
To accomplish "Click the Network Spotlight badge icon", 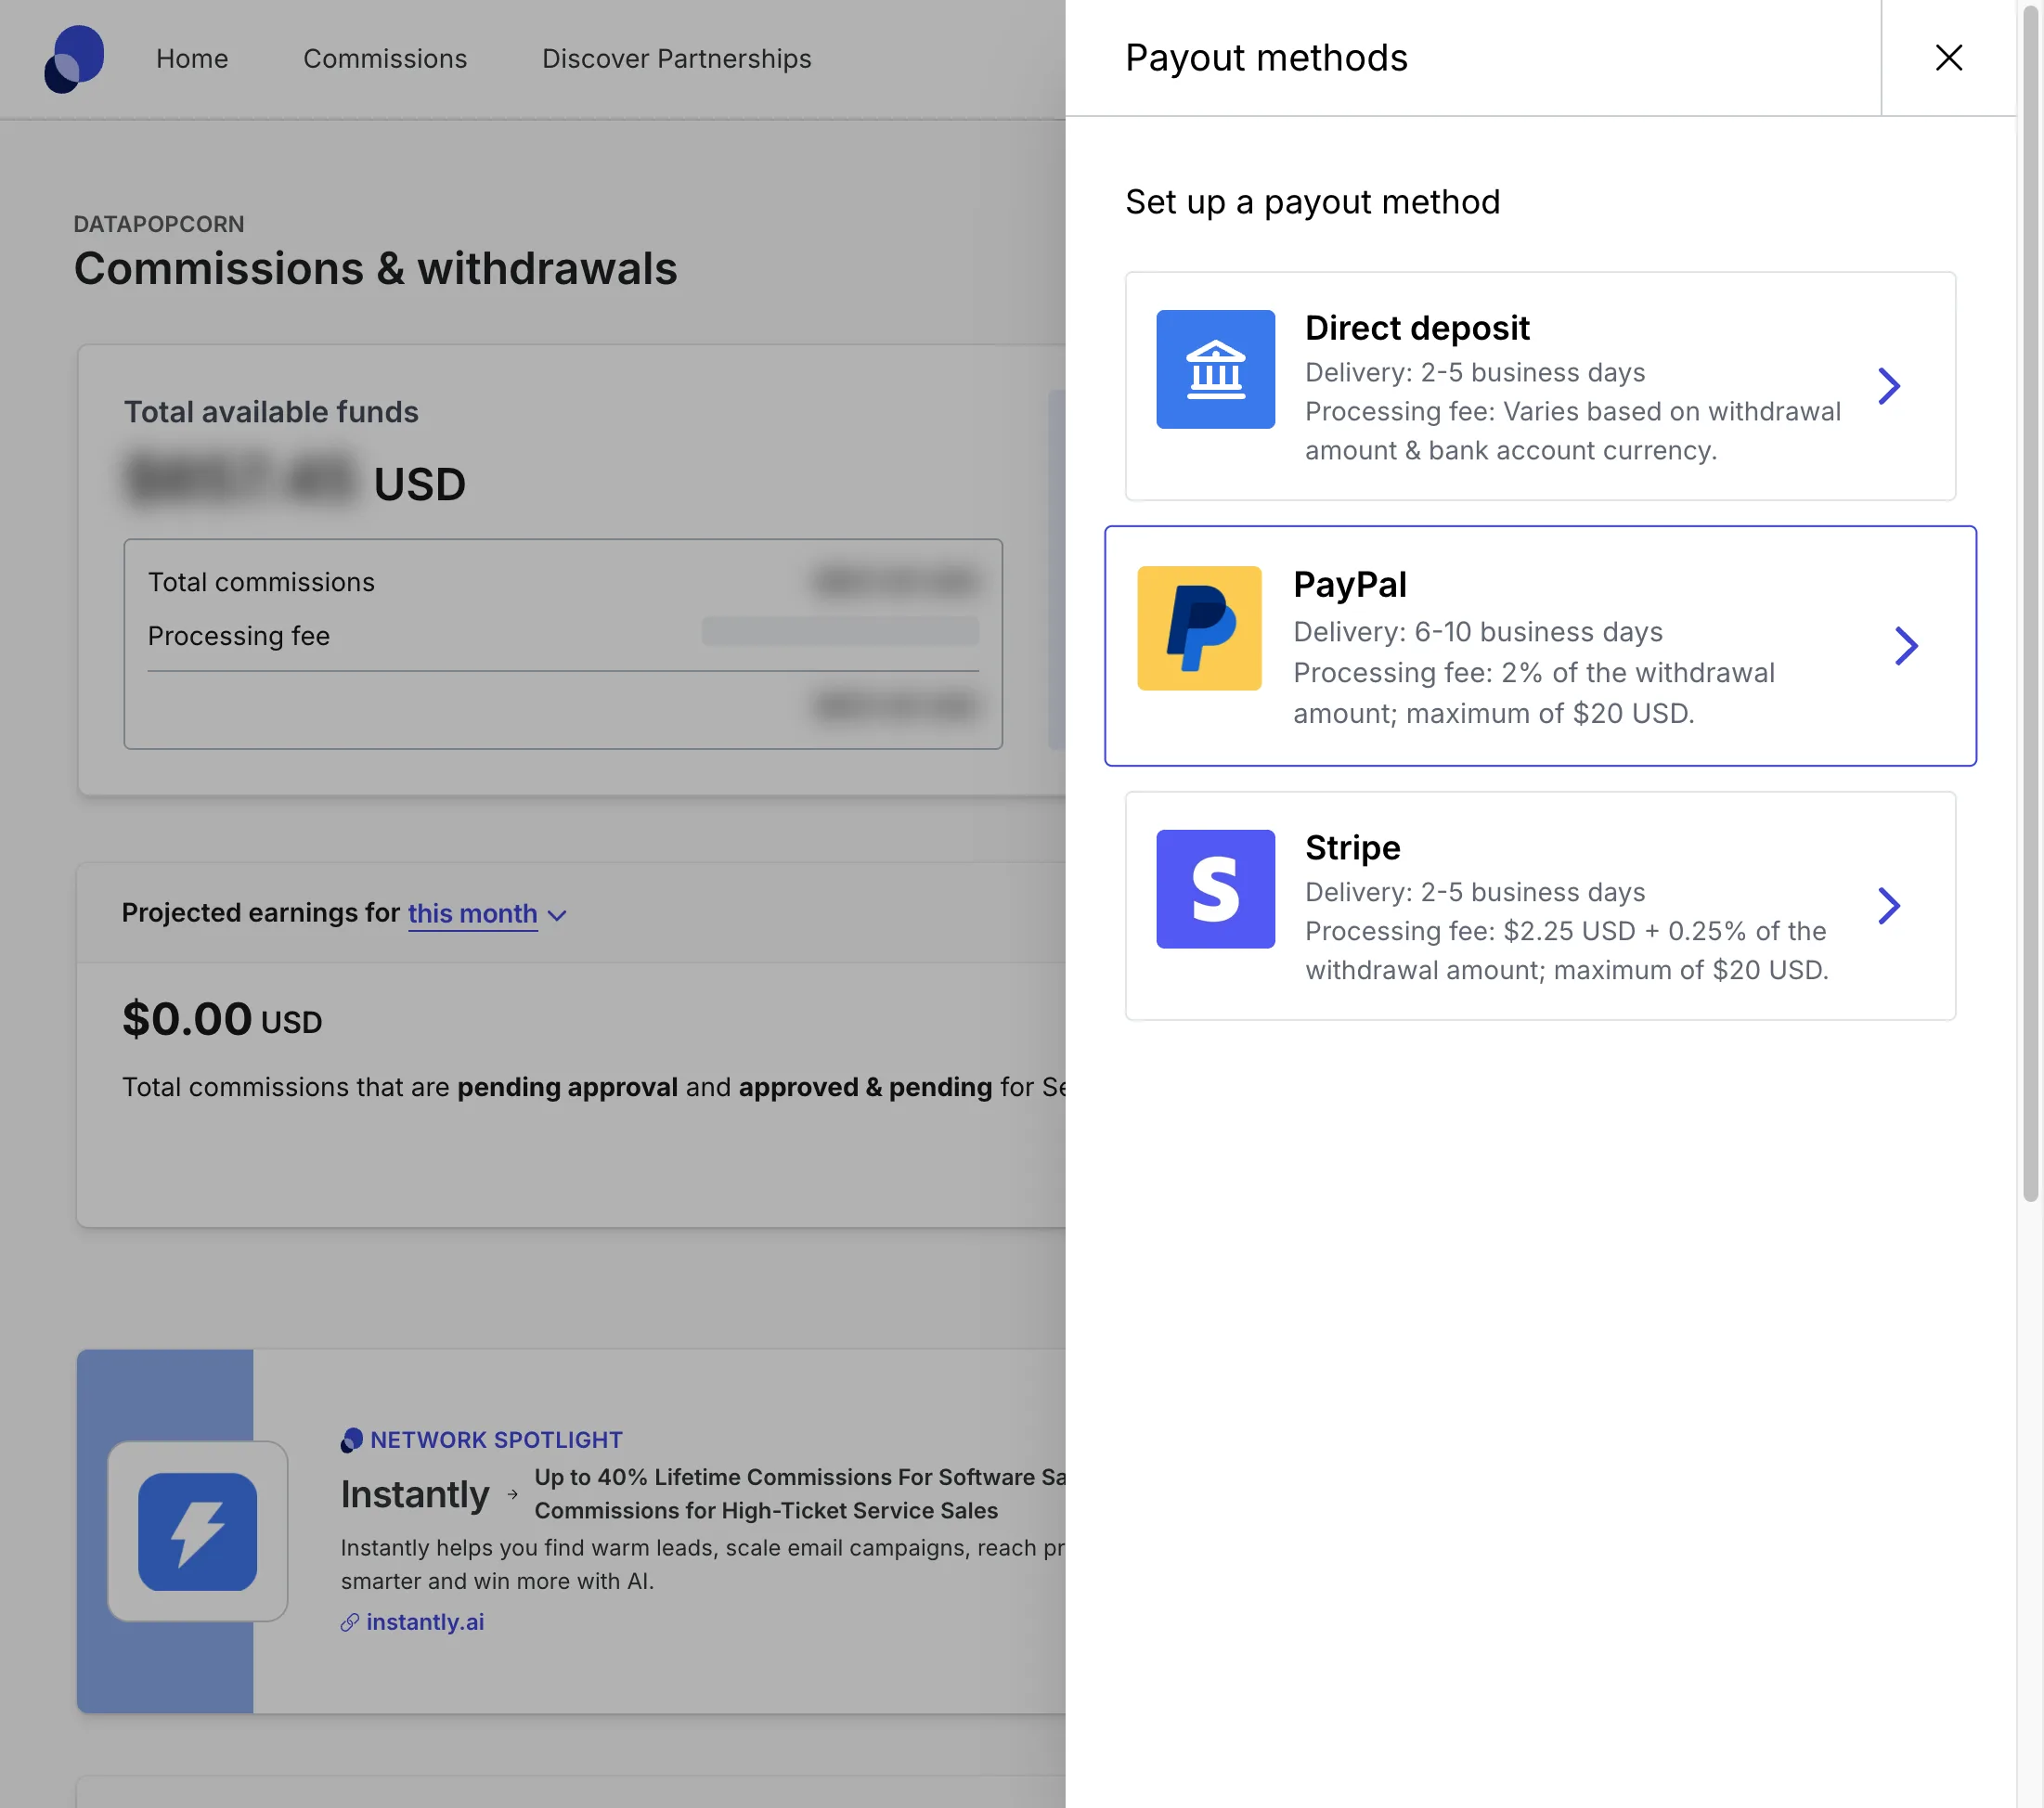I will point(351,1440).
